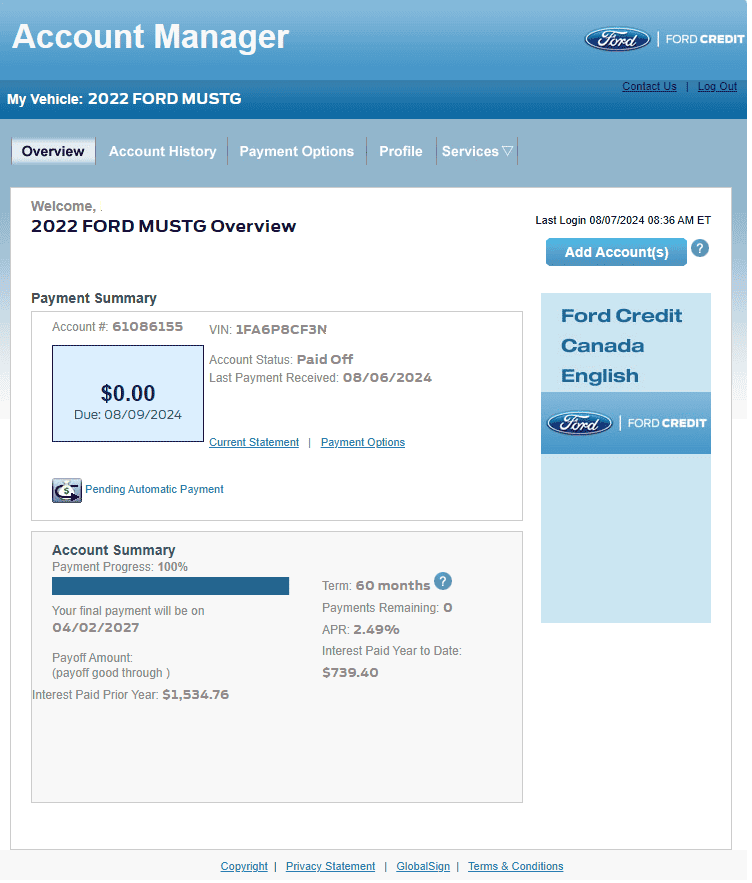Click the account number 61086155
The image size is (752, 883).
point(148,328)
